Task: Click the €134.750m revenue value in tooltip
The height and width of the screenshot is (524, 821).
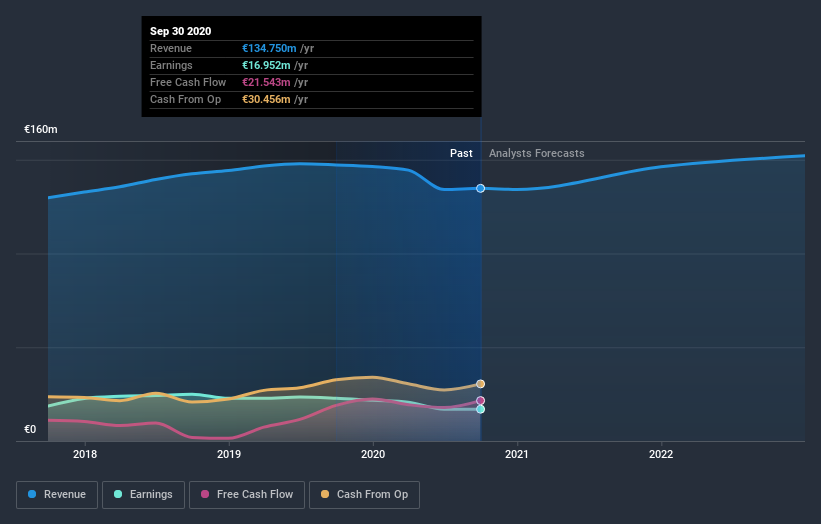Action: (269, 48)
